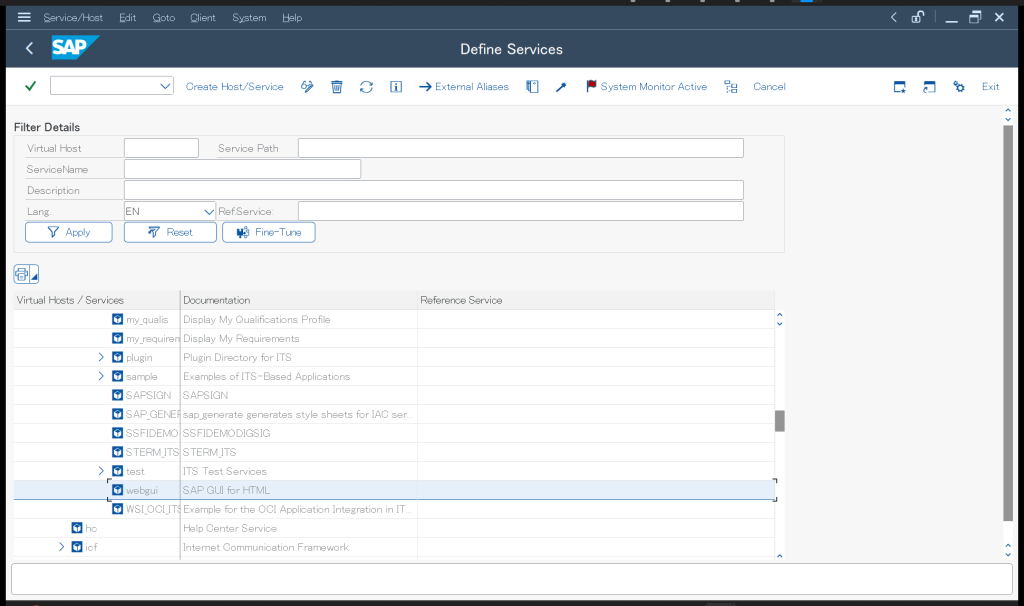Expand the icf tree node
1024x606 pixels.
coord(61,547)
